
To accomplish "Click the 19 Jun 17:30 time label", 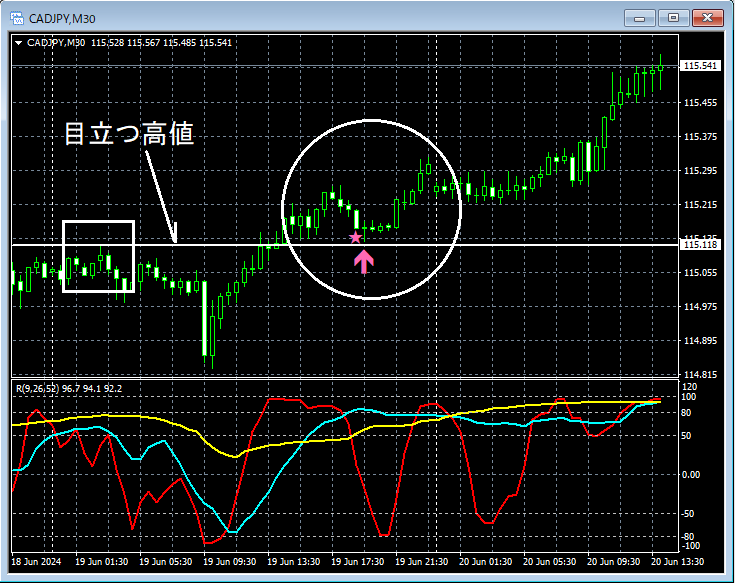I will [358, 562].
